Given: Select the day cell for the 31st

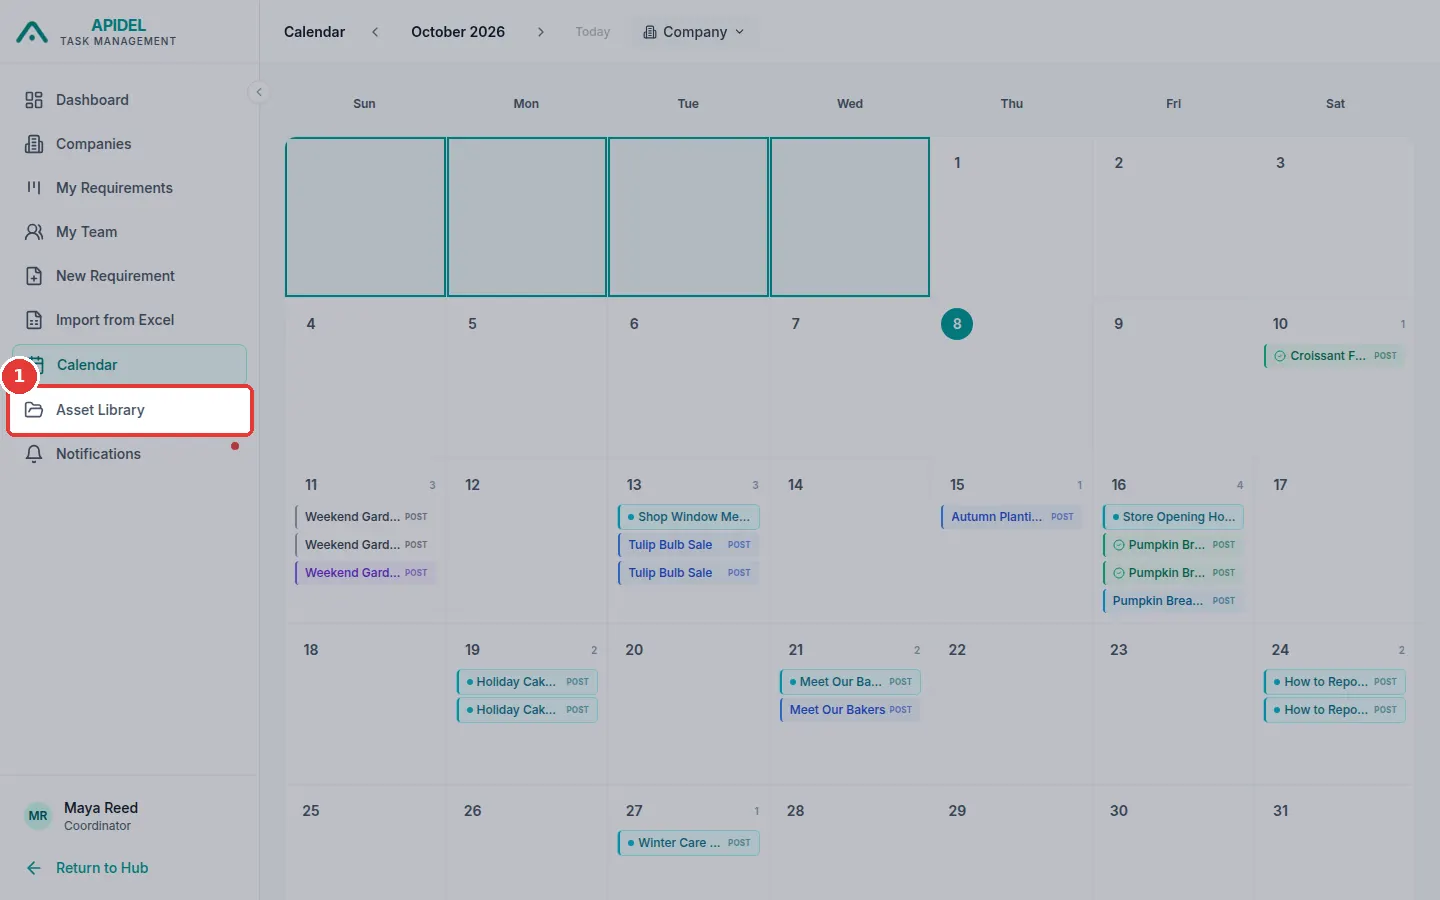Looking at the screenshot, I should tap(1335, 843).
